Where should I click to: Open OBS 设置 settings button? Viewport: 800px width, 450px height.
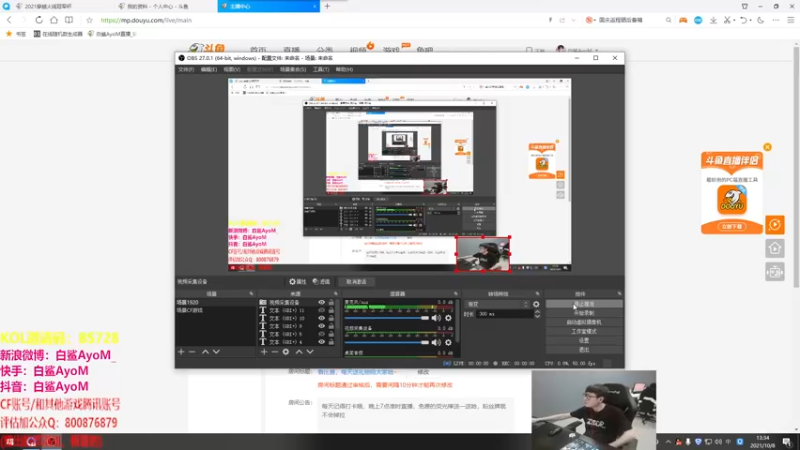click(584, 340)
